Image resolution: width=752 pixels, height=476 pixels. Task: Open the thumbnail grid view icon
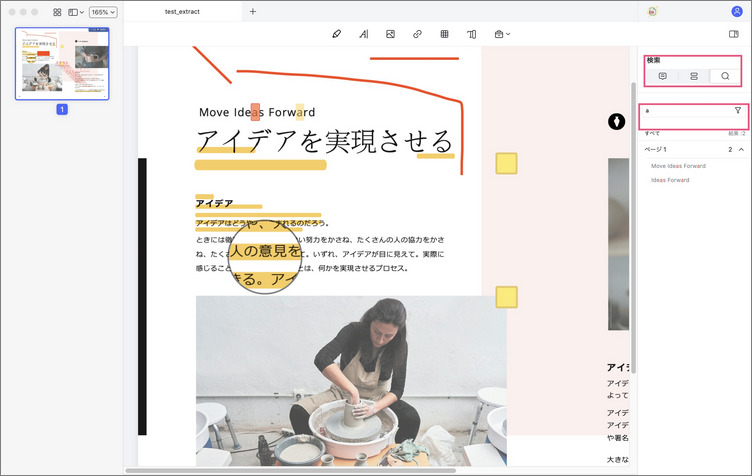click(57, 12)
